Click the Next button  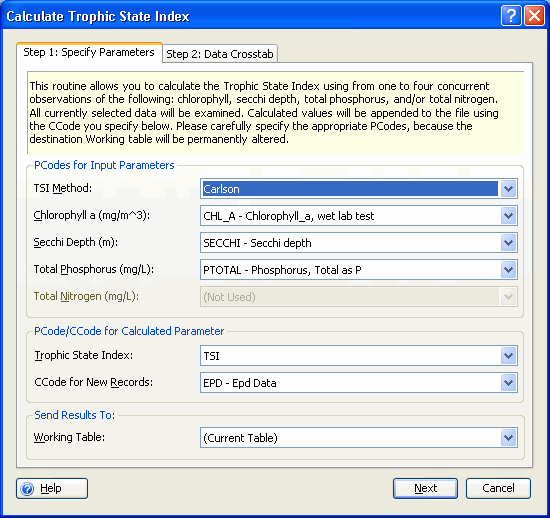pos(425,488)
